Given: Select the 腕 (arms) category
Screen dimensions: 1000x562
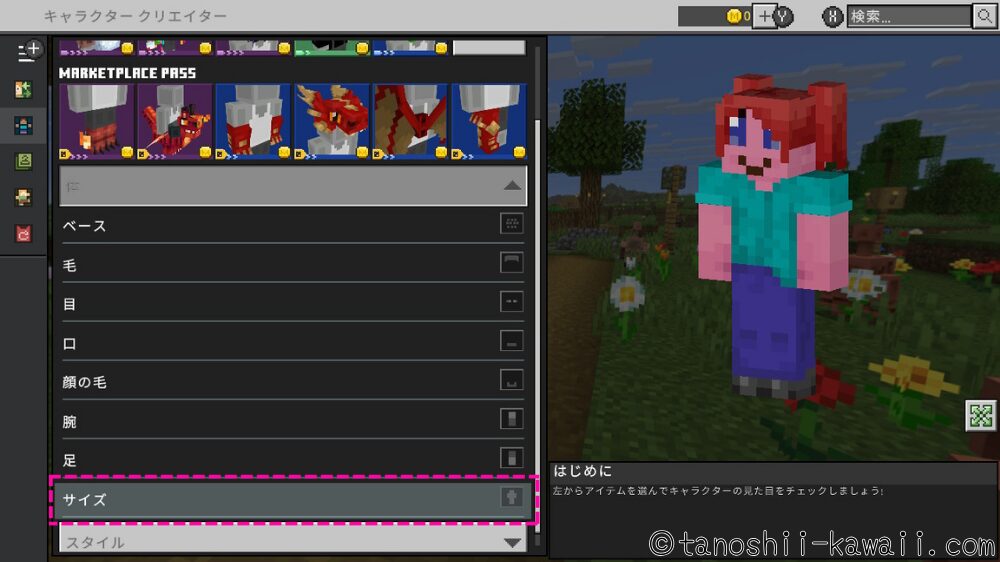Looking at the screenshot, I should click(292, 420).
